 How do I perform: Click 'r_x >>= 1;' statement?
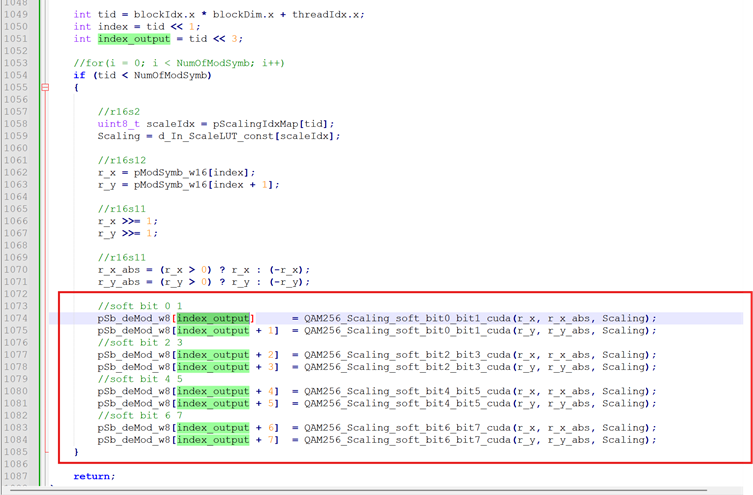tap(127, 221)
